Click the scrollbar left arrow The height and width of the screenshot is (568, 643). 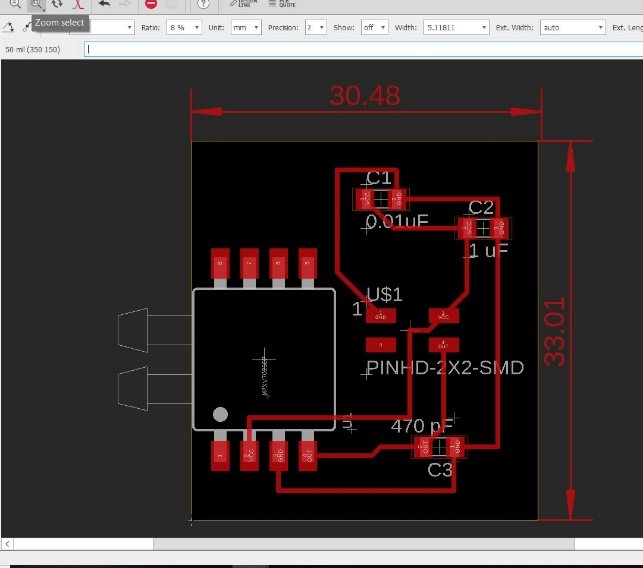(x=7, y=544)
